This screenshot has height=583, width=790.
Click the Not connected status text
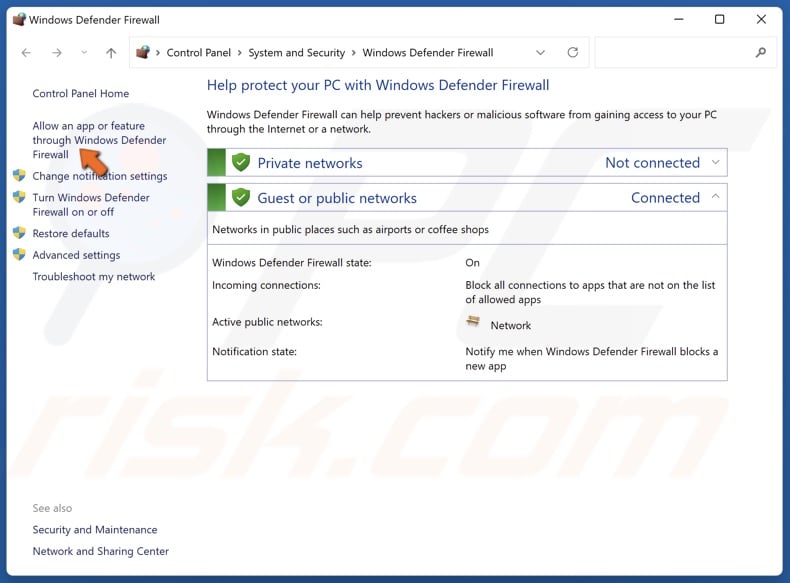(652, 163)
